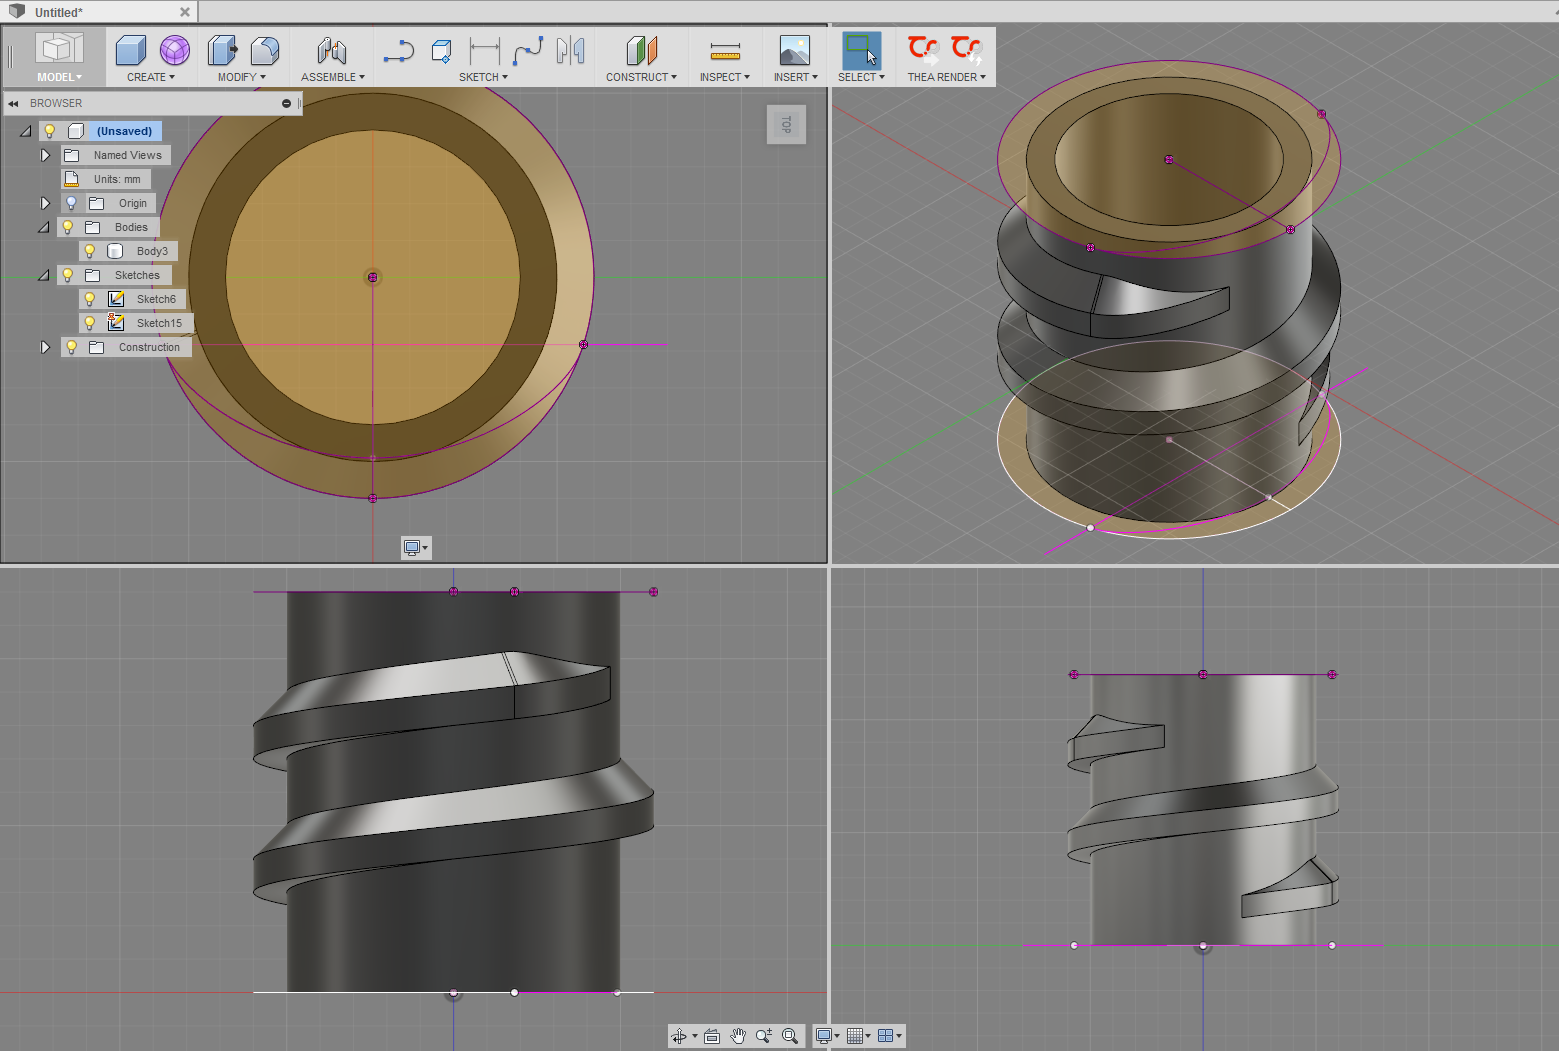Select the Fit Point Spline tool

click(527, 47)
